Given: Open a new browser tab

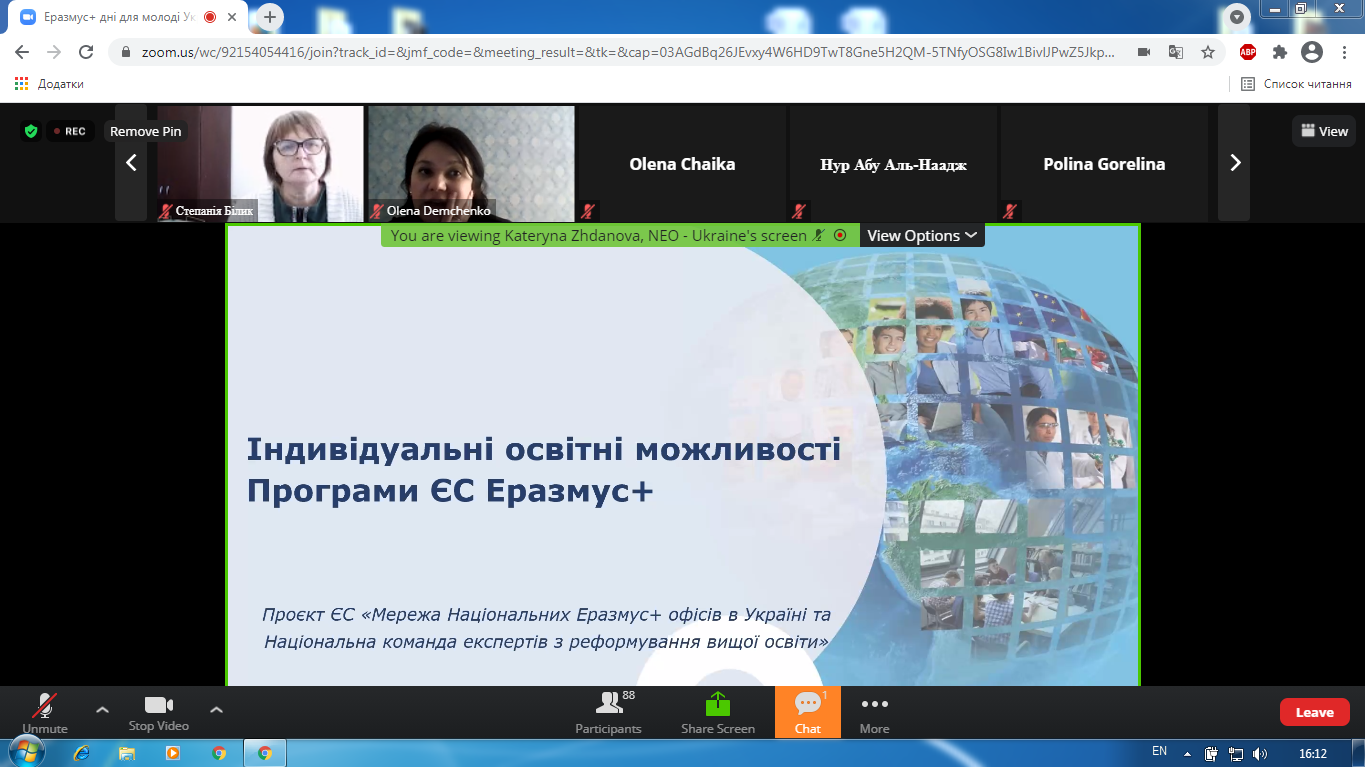Looking at the screenshot, I should click(269, 17).
